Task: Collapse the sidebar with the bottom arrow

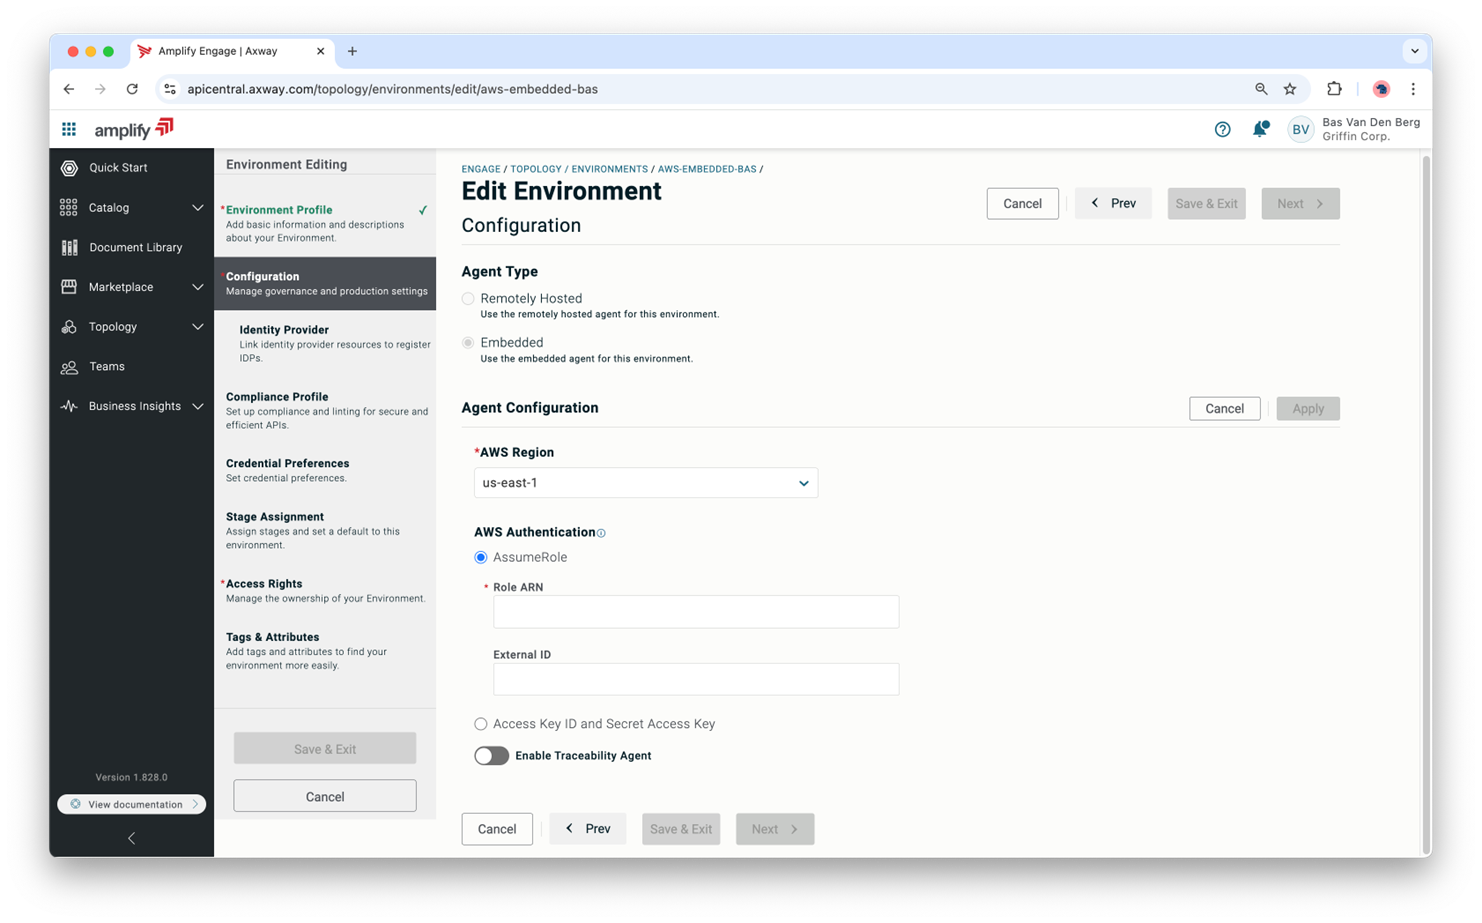Action: click(131, 838)
